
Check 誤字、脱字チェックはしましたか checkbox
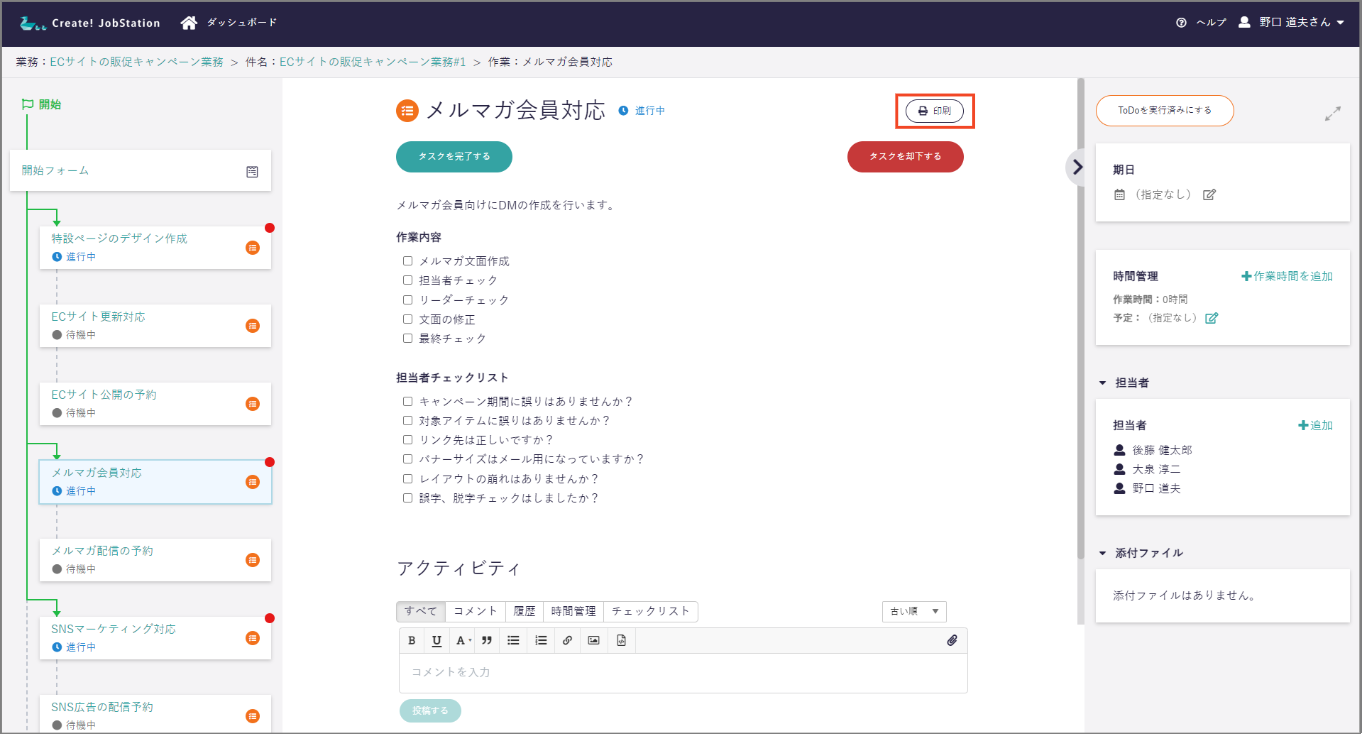pyautogui.click(x=408, y=498)
